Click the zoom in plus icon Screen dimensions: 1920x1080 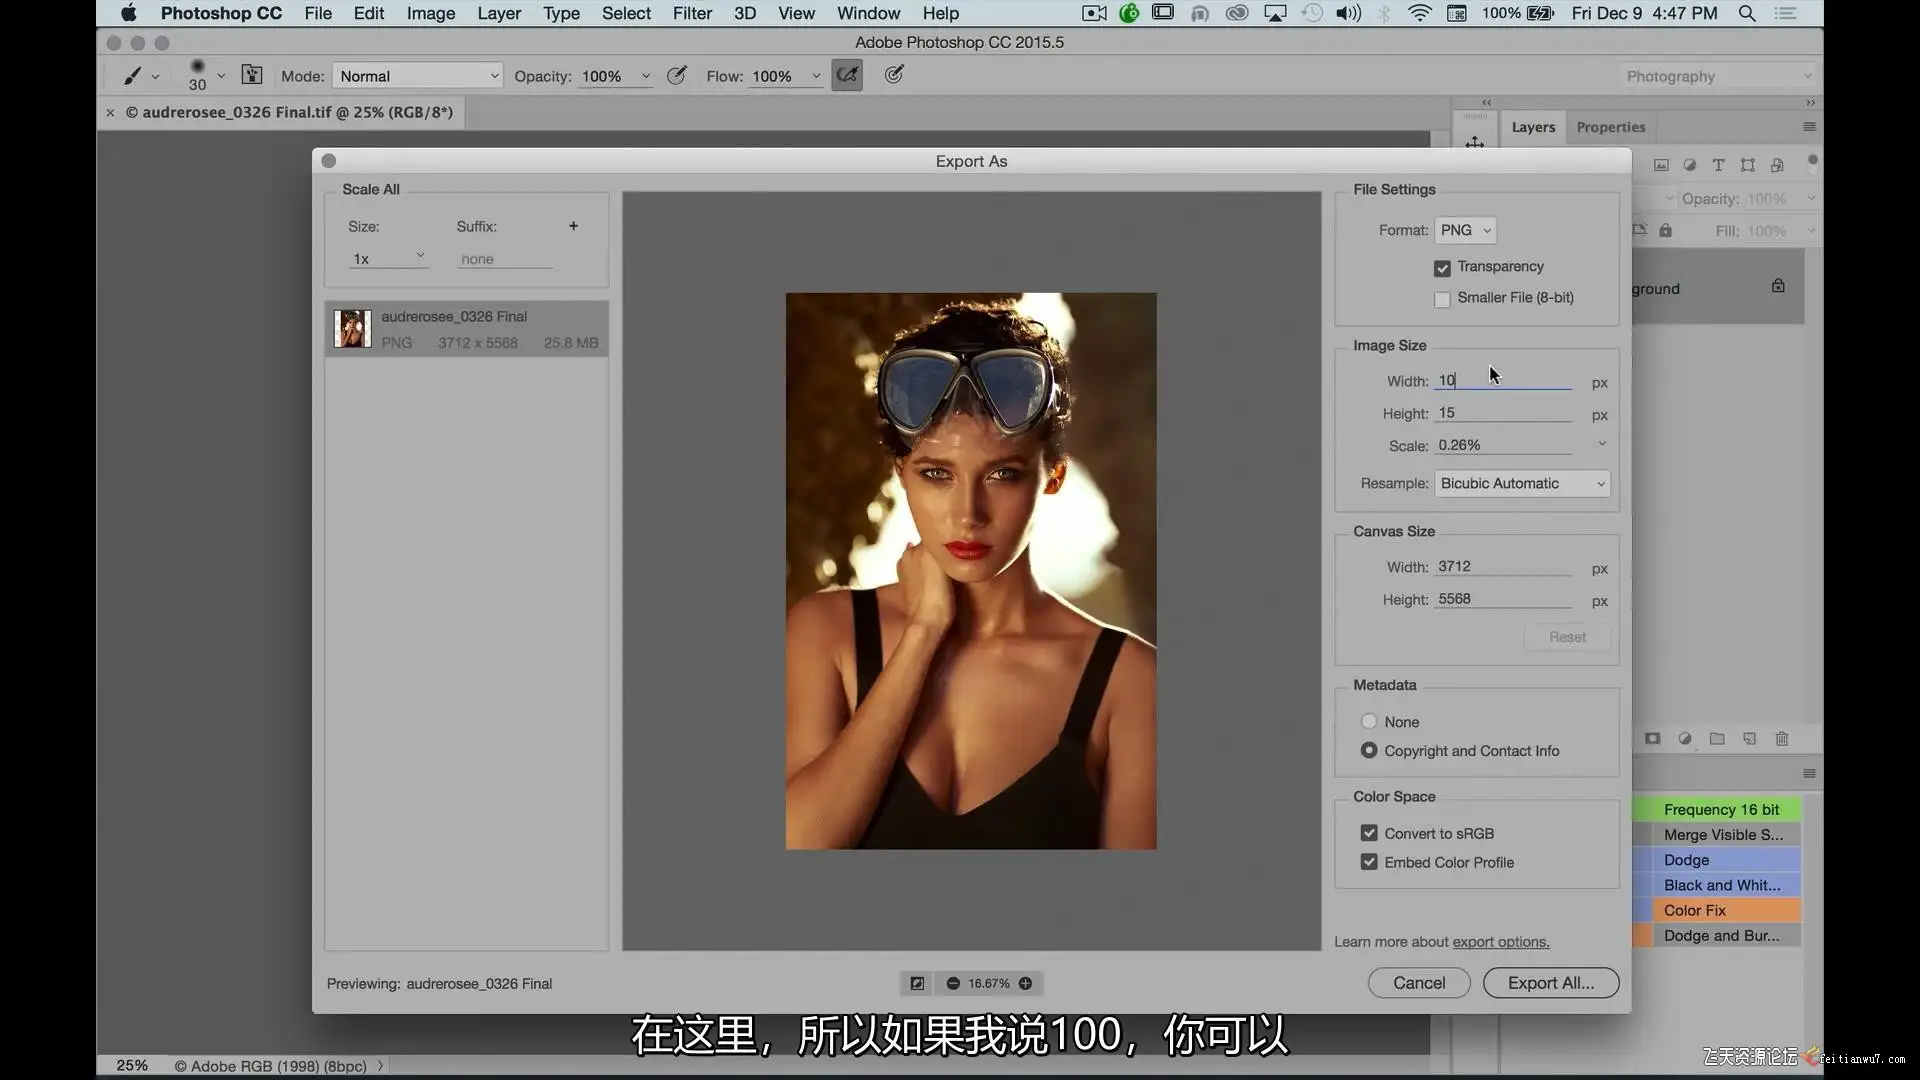[1025, 984]
